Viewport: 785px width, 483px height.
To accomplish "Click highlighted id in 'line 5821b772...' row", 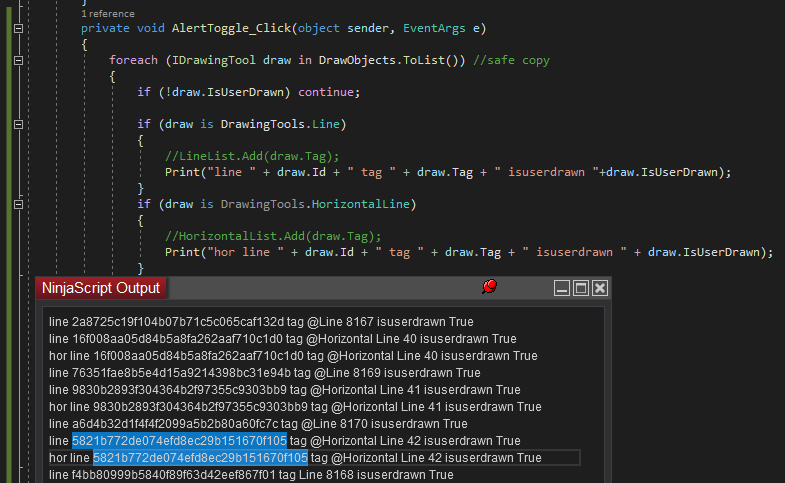I will point(179,441).
